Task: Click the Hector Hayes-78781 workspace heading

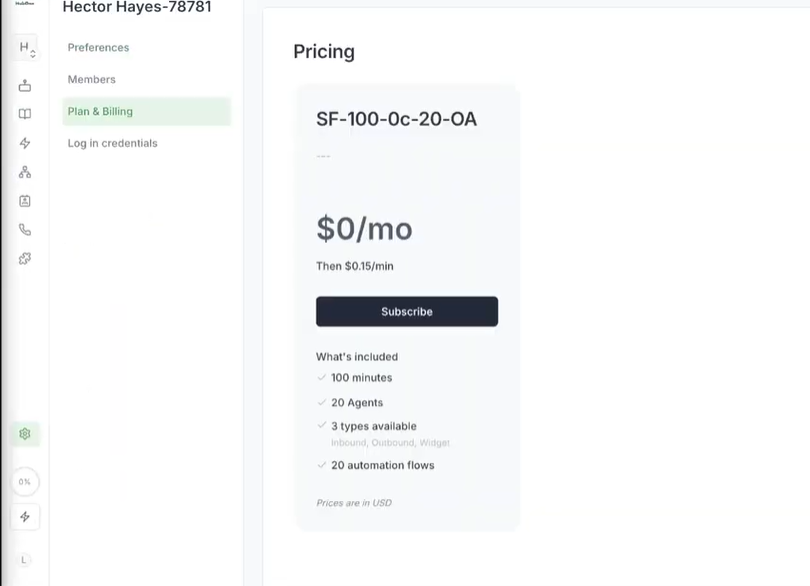Action: coord(137,8)
